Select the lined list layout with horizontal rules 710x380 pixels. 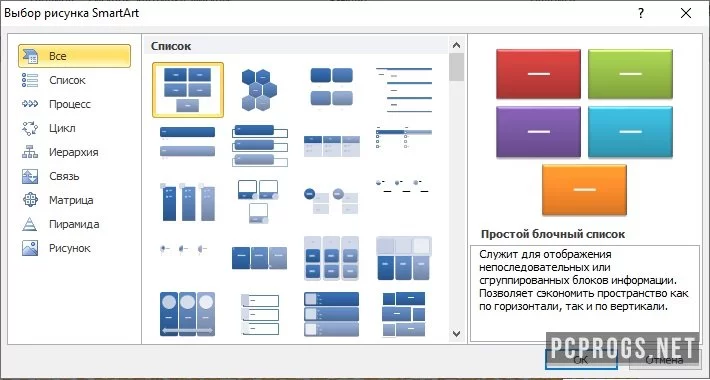click(x=403, y=90)
